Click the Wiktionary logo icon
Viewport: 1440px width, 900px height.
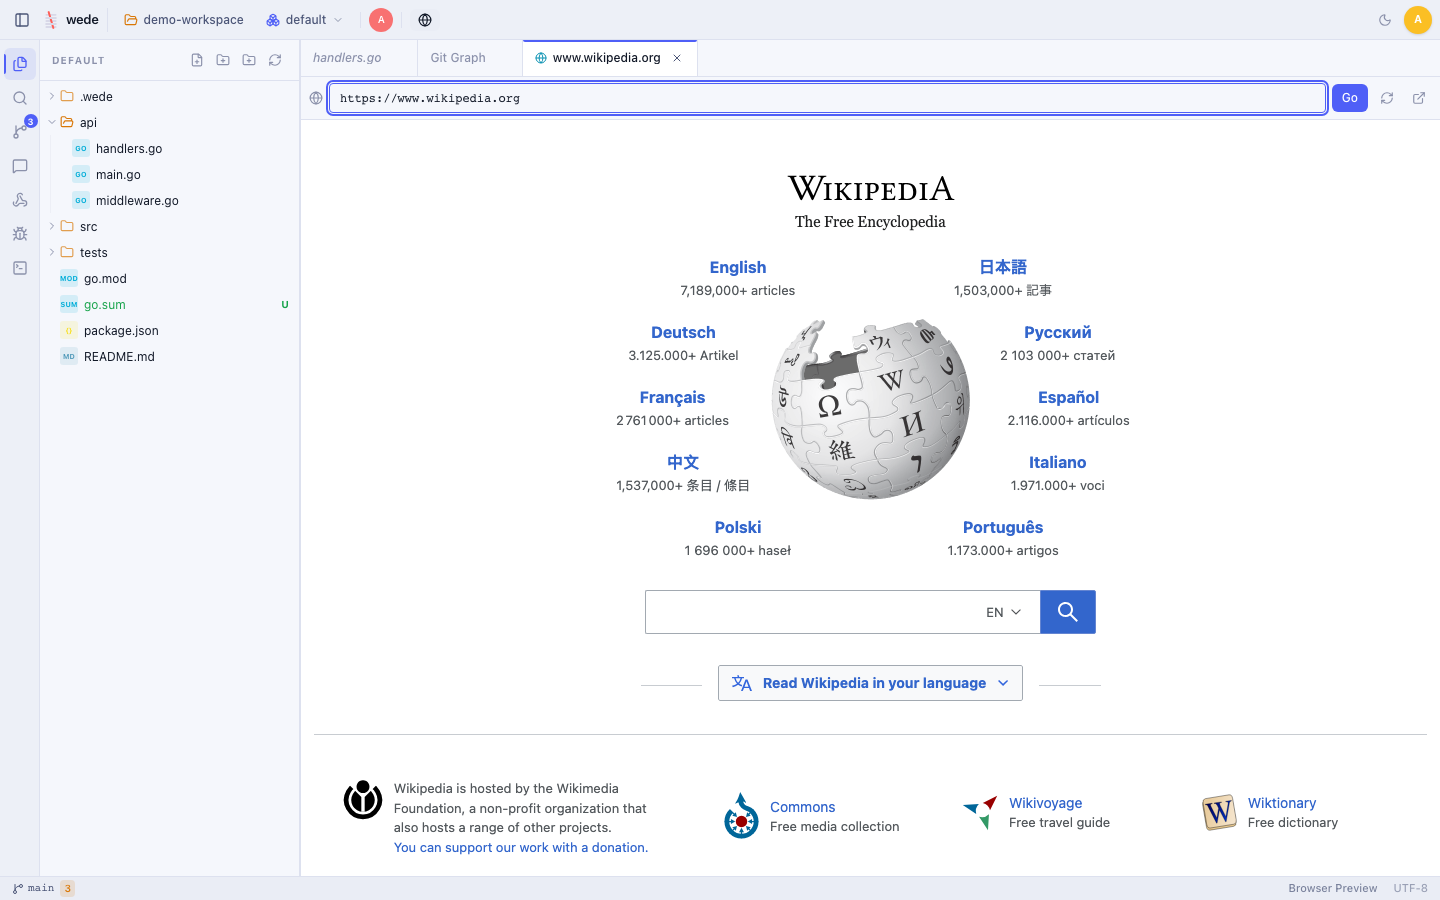point(1219,812)
